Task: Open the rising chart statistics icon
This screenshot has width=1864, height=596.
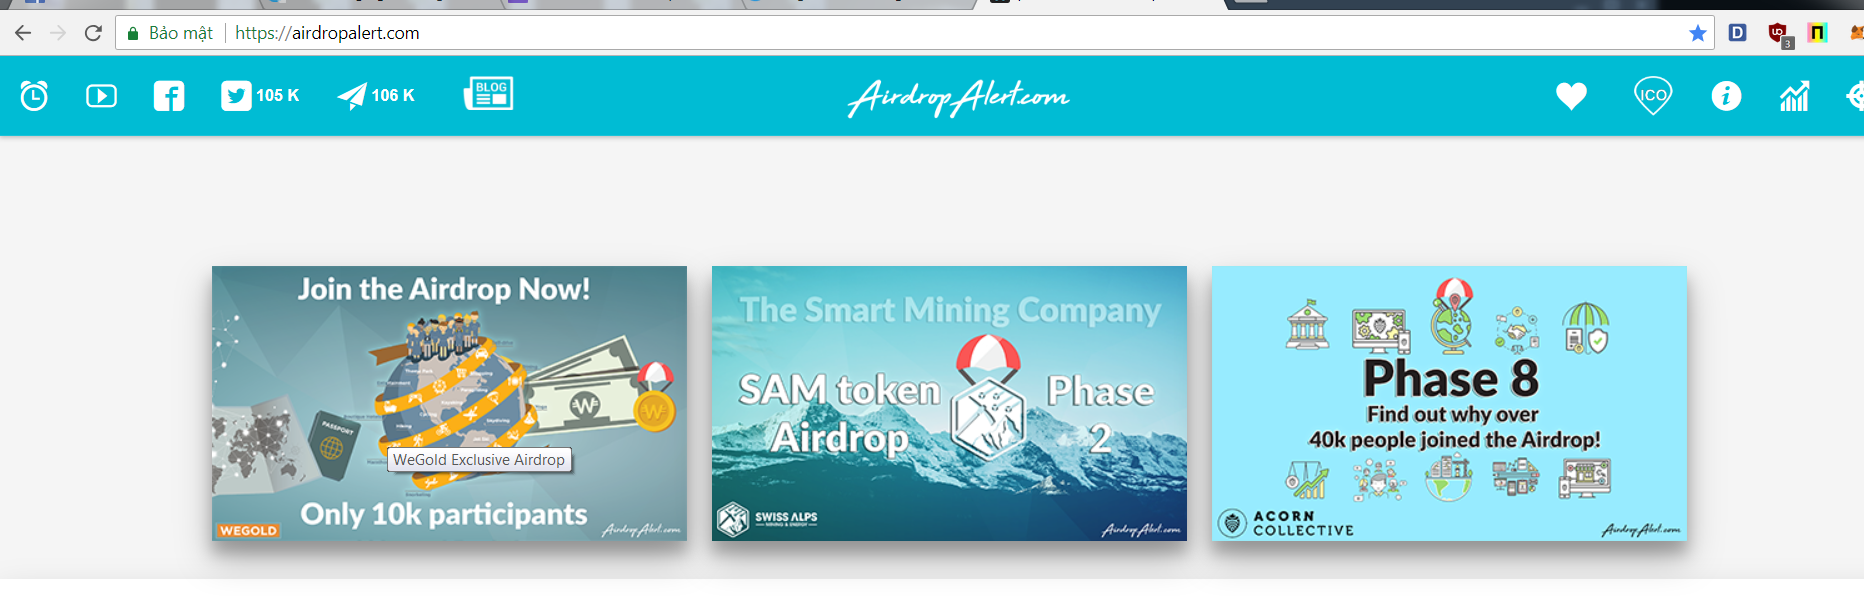Action: coord(1794,96)
